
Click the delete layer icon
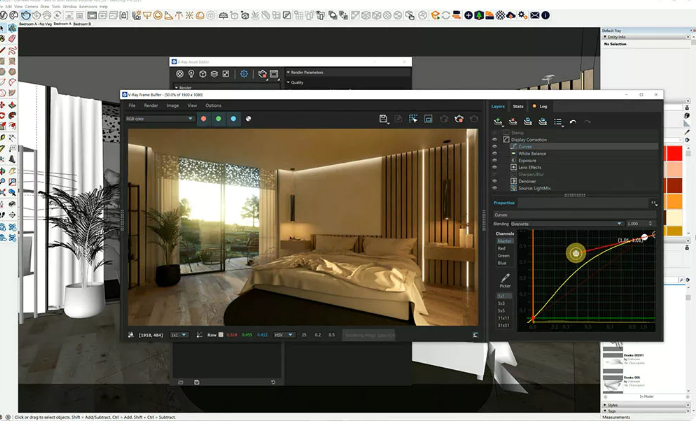click(x=513, y=122)
